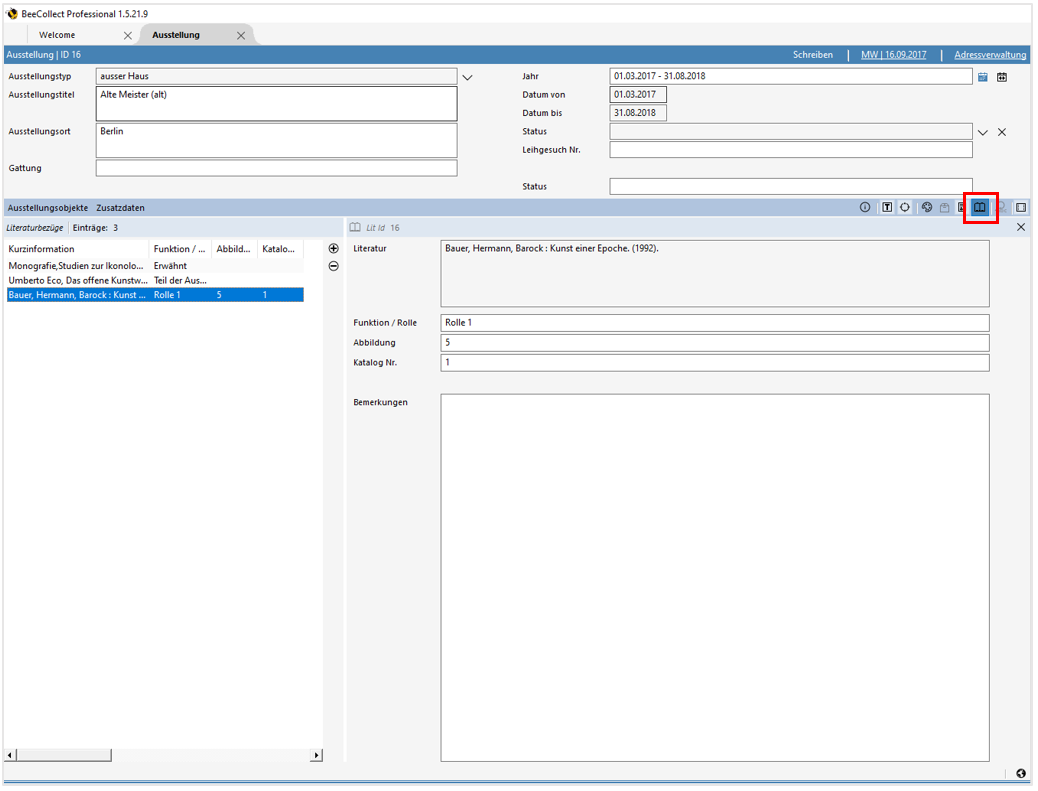The width and height of the screenshot is (1038, 791).
Task: Click the black date-range calendar icon
Action: [x=1002, y=77]
